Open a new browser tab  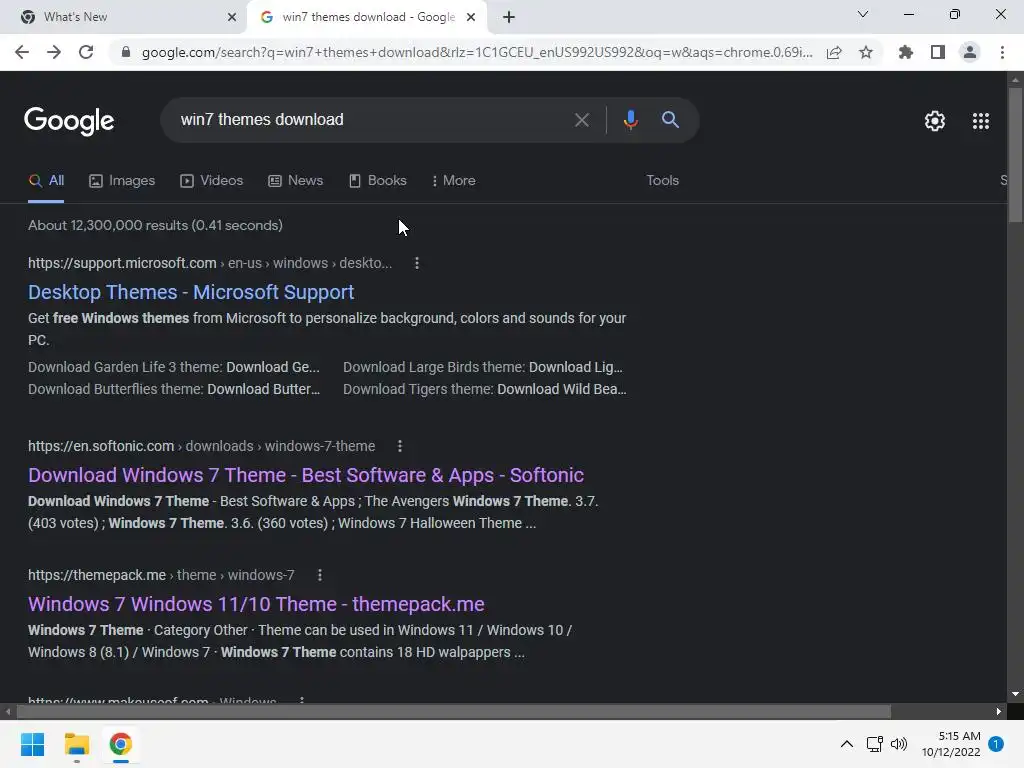coord(509,17)
